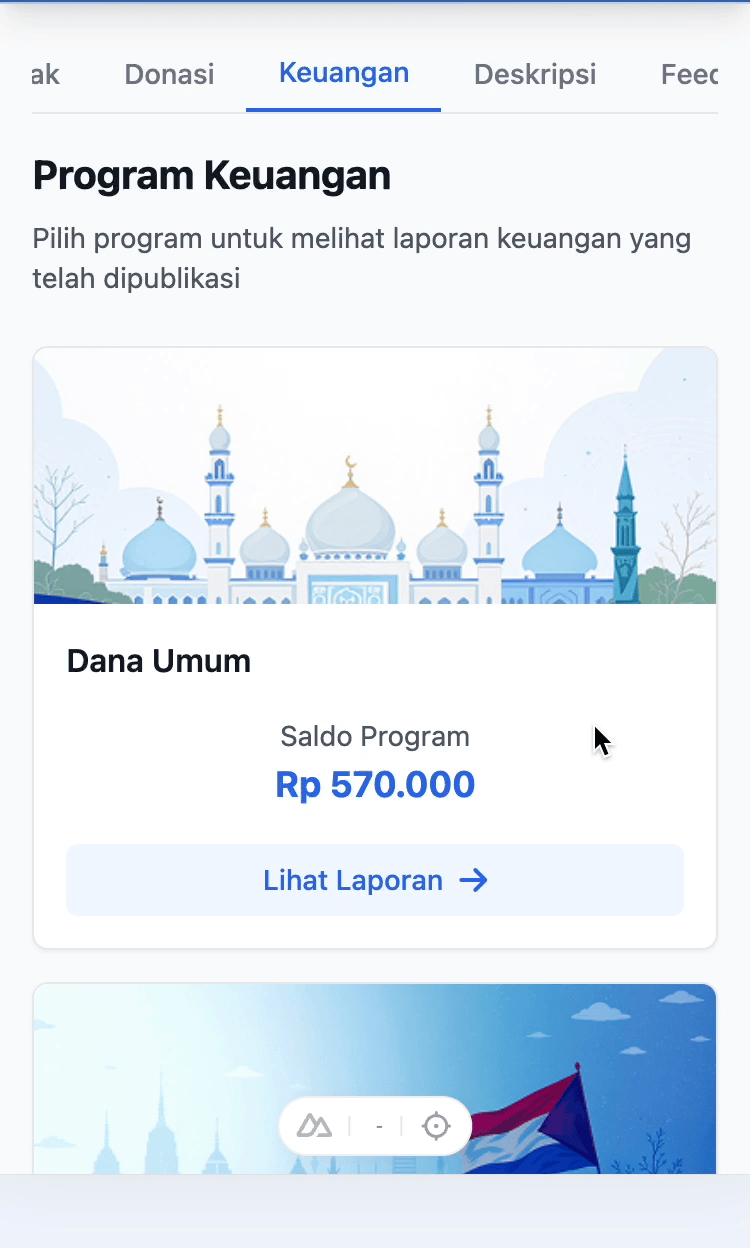Click the Rp 570.000 balance amount

(375, 785)
